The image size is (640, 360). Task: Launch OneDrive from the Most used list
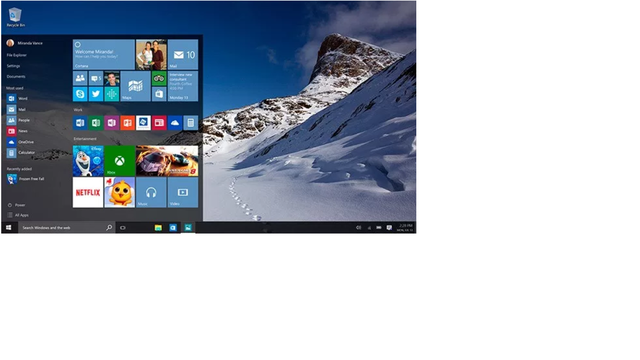click(x=20, y=142)
